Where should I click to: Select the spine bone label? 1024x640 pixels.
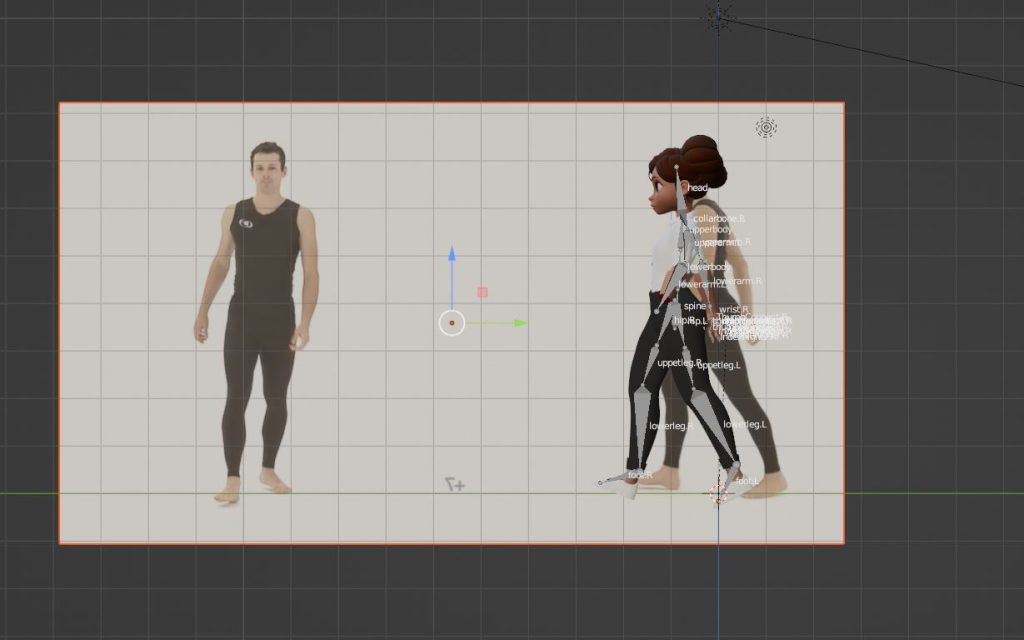click(x=694, y=306)
